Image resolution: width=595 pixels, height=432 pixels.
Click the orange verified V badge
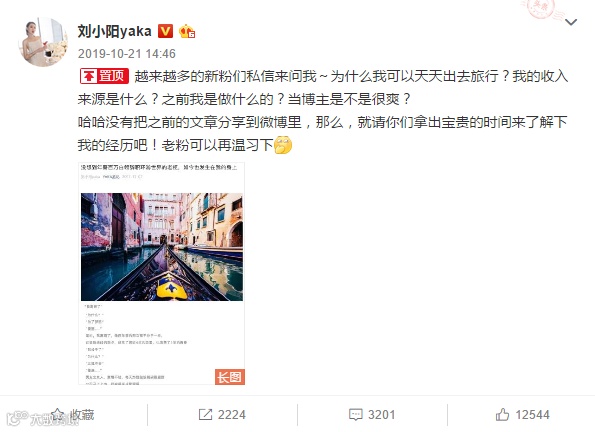pos(165,31)
